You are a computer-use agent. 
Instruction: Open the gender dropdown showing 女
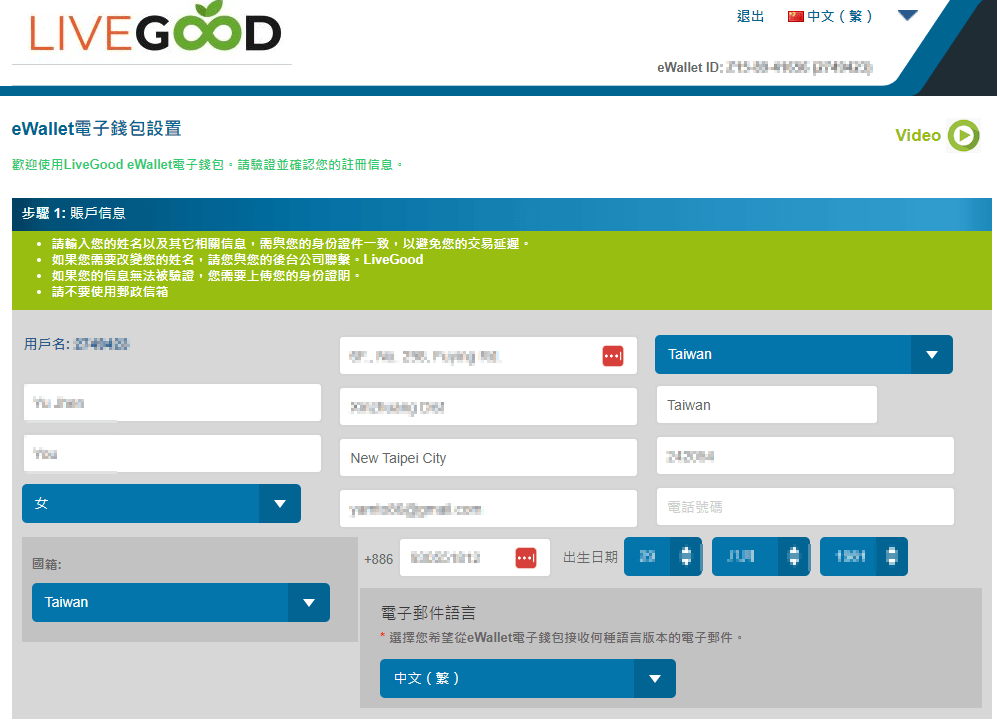161,504
